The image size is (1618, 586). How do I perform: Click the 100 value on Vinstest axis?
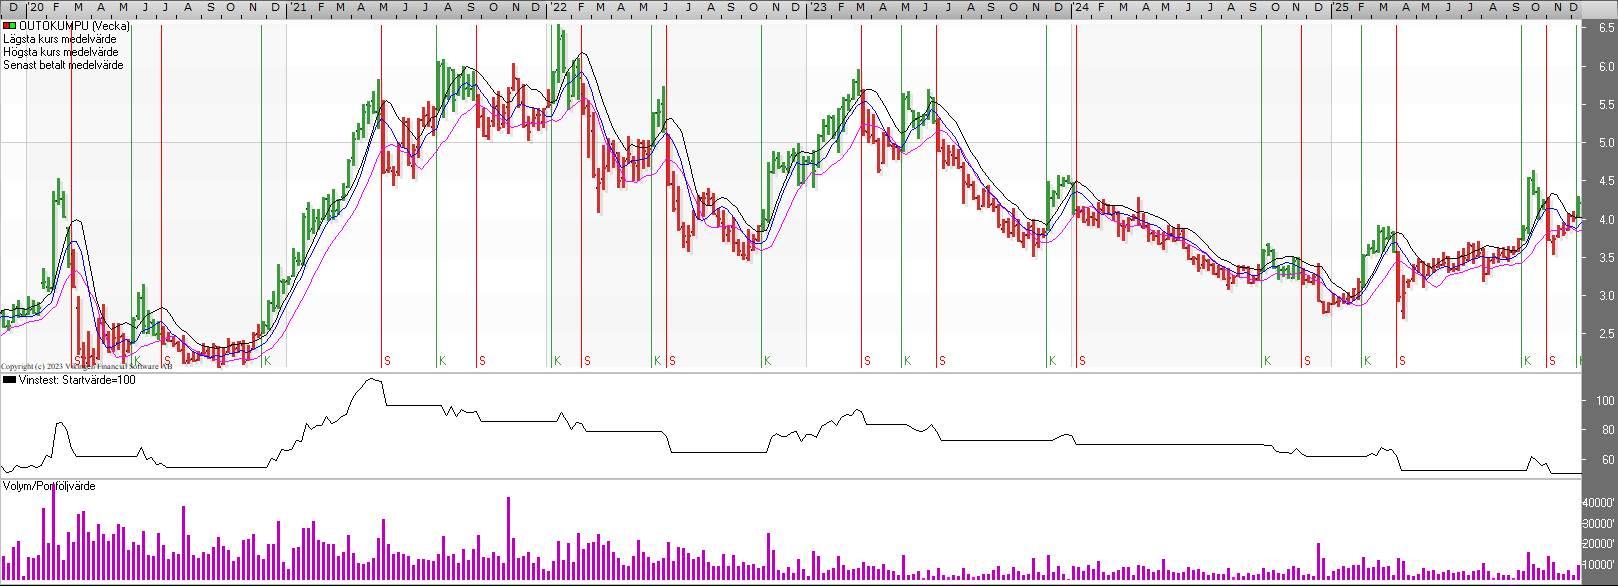1605,400
